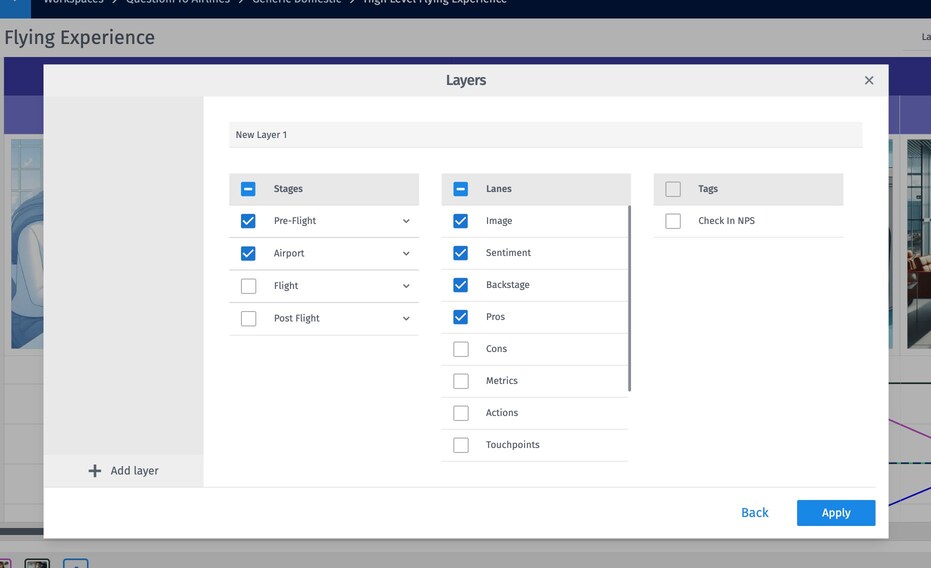Click the Check In NPS label
Screen dimensions: 931x568
click(x=726, y=221)
